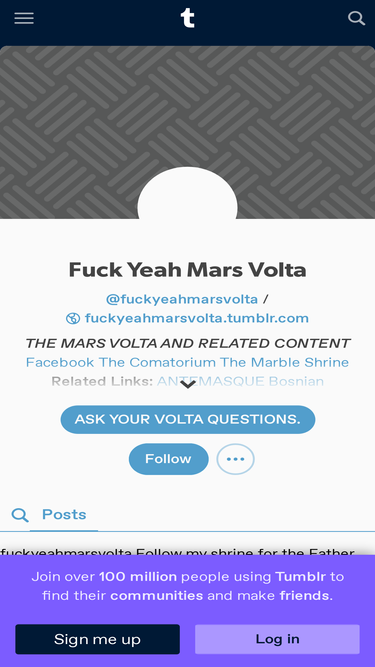Click Ask Your Volta Questions button
This screenshot has width=375, height=667.
pyautogui.click(x=188, y=419)
